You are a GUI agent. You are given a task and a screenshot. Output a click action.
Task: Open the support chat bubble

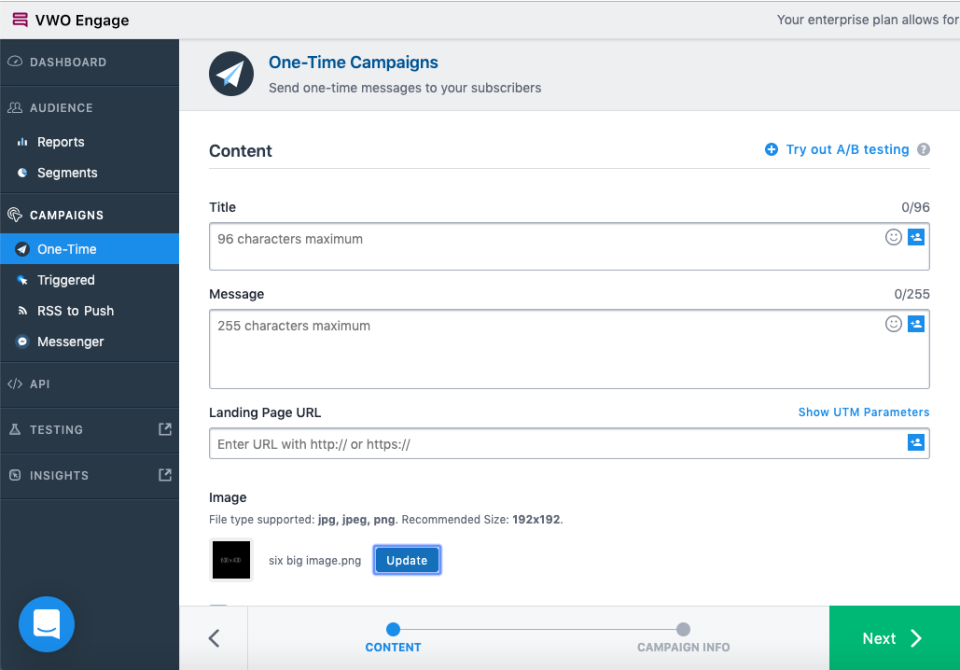click(x=46, y=624)
